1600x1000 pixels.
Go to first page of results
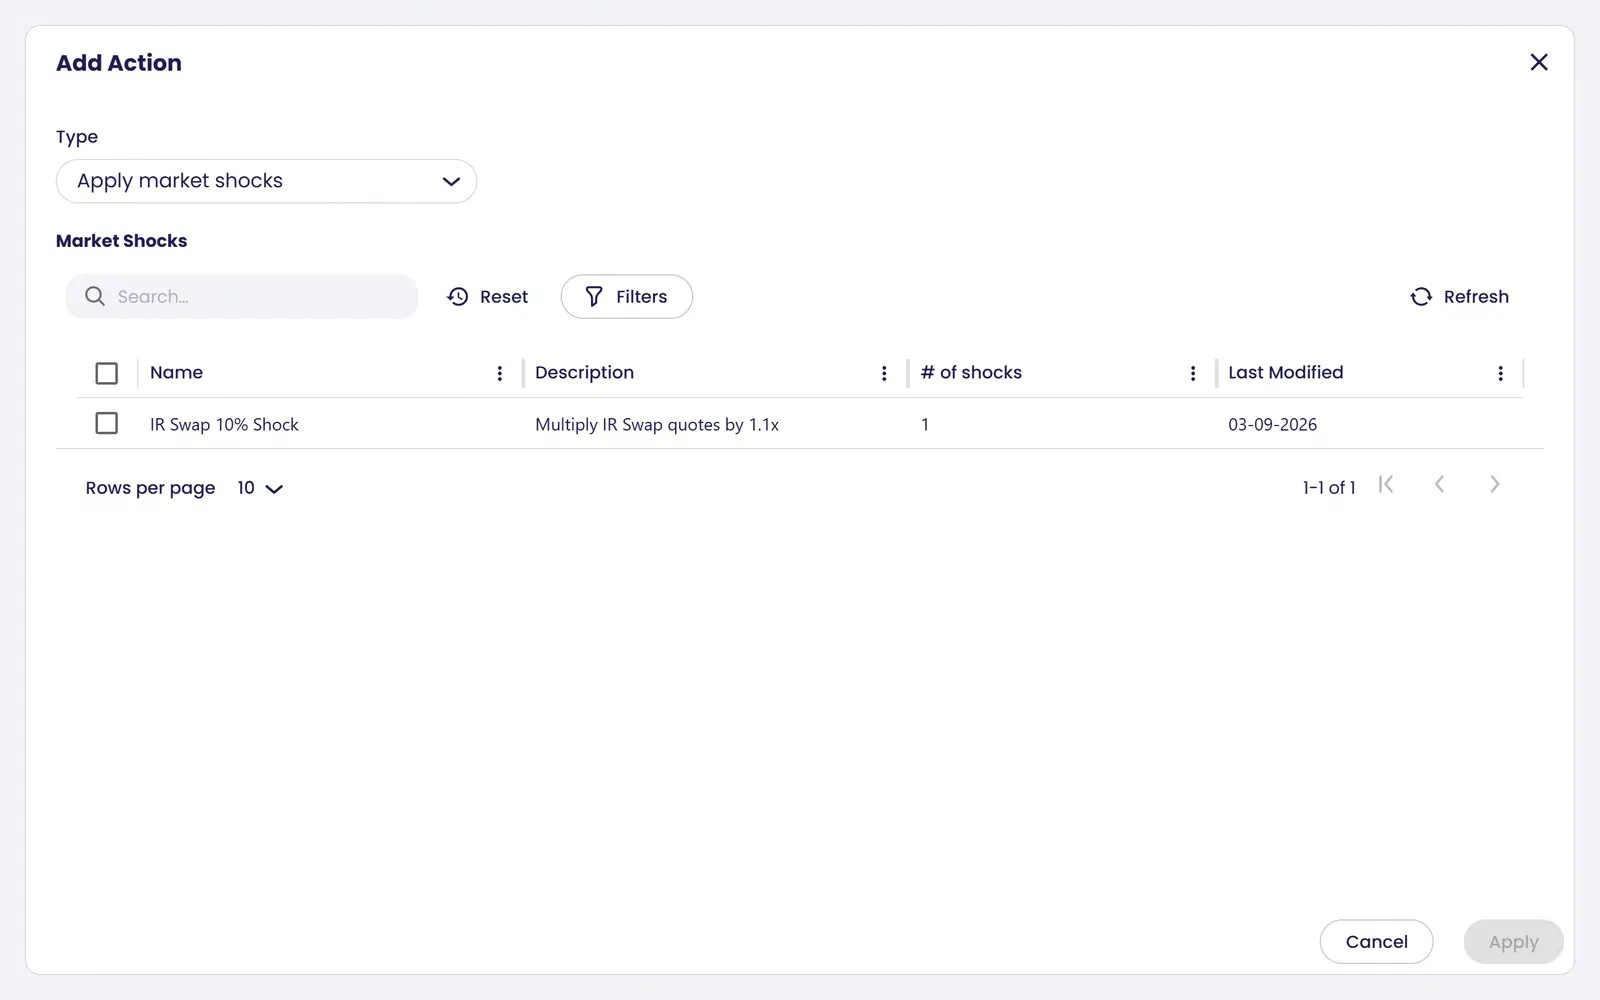pos(1386,484)
